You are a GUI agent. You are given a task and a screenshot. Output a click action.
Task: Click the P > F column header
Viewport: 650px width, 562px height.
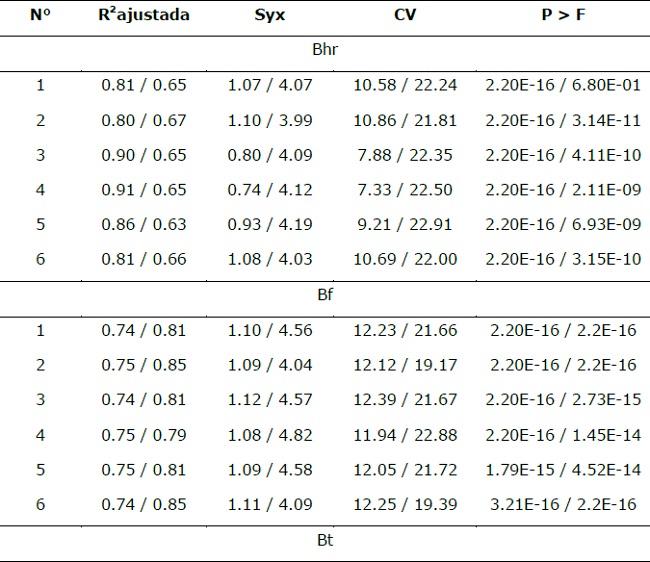point(560,16)
